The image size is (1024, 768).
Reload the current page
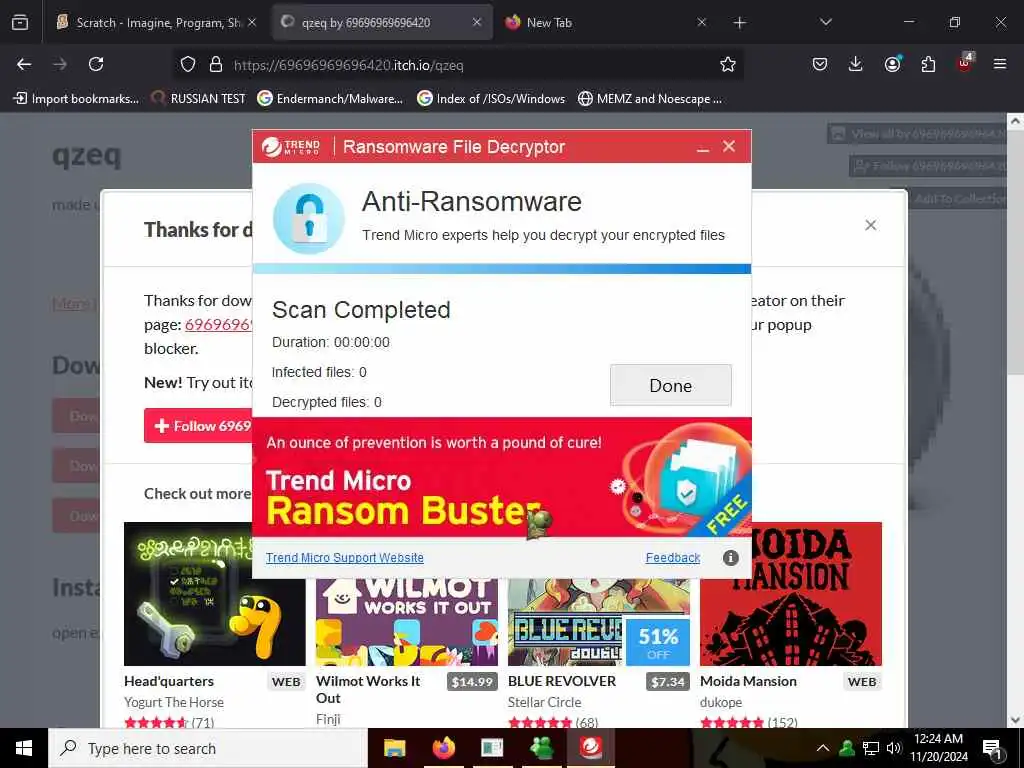pyautogui.click(x=96, y=64)
